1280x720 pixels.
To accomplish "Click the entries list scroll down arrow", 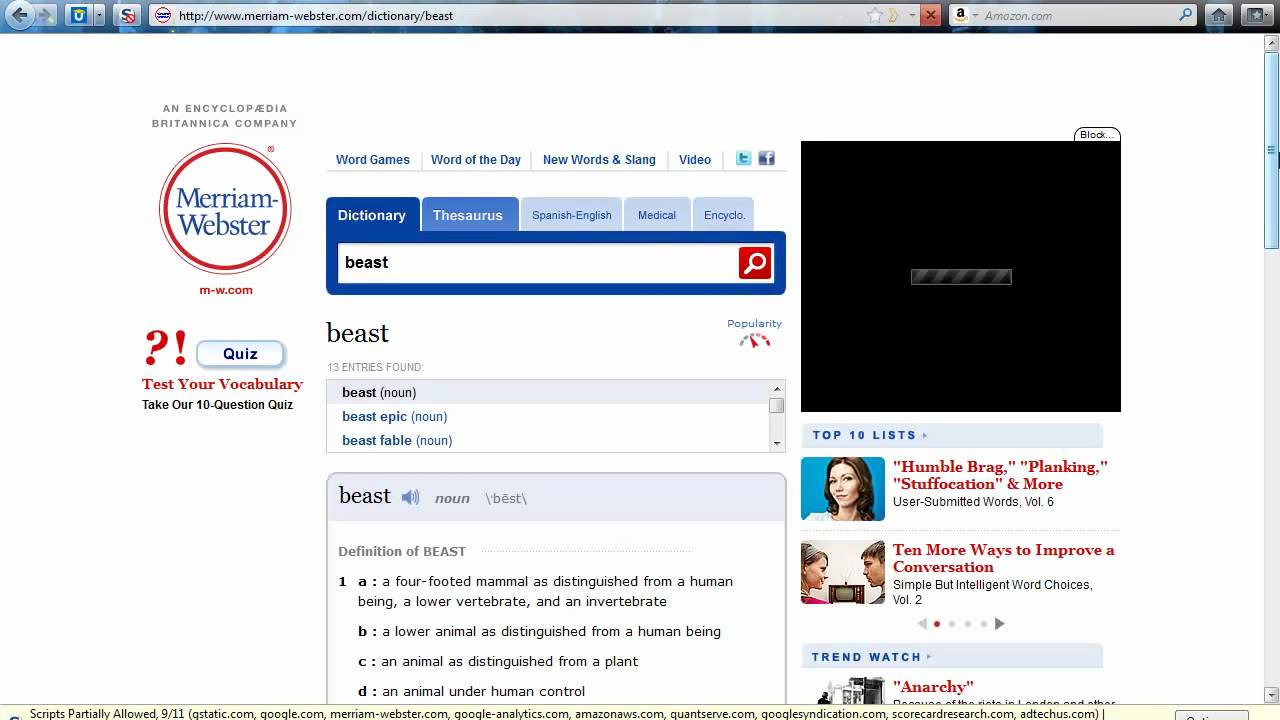I will tap(776, 443).
